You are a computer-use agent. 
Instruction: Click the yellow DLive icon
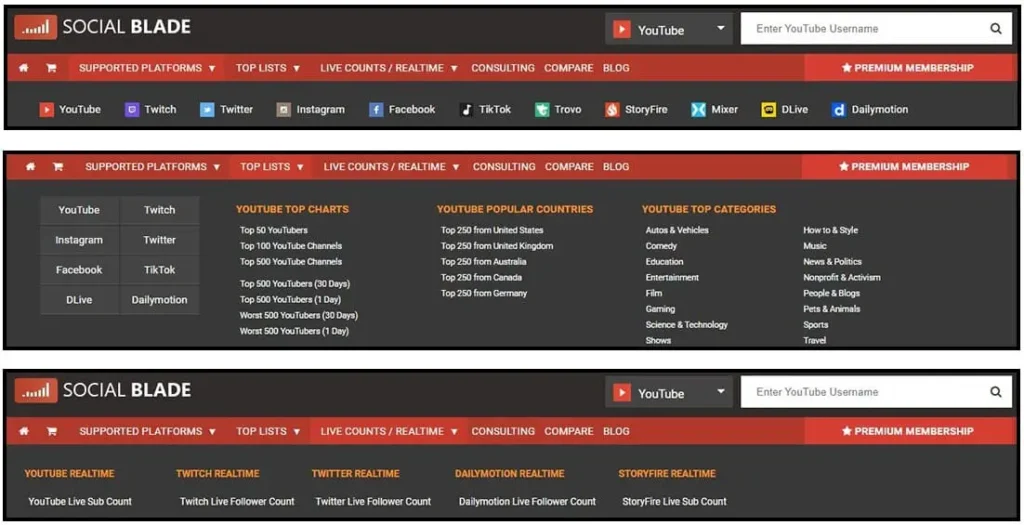pyautogui.click(x=769, y=110)
